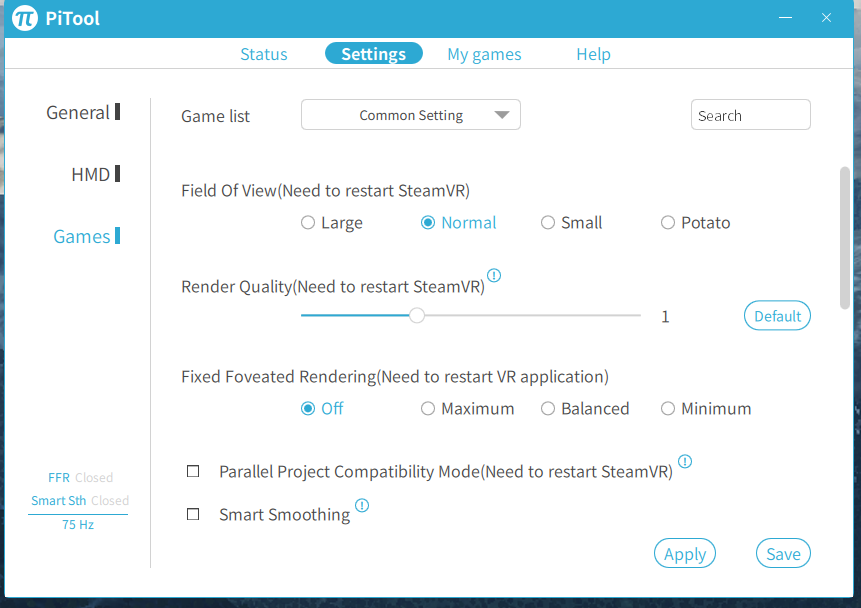This screenshot has height=608, width=861.
Task: Click the Smart Smoothing info icon
Action: pyautogui.click(x=362, y=505)
